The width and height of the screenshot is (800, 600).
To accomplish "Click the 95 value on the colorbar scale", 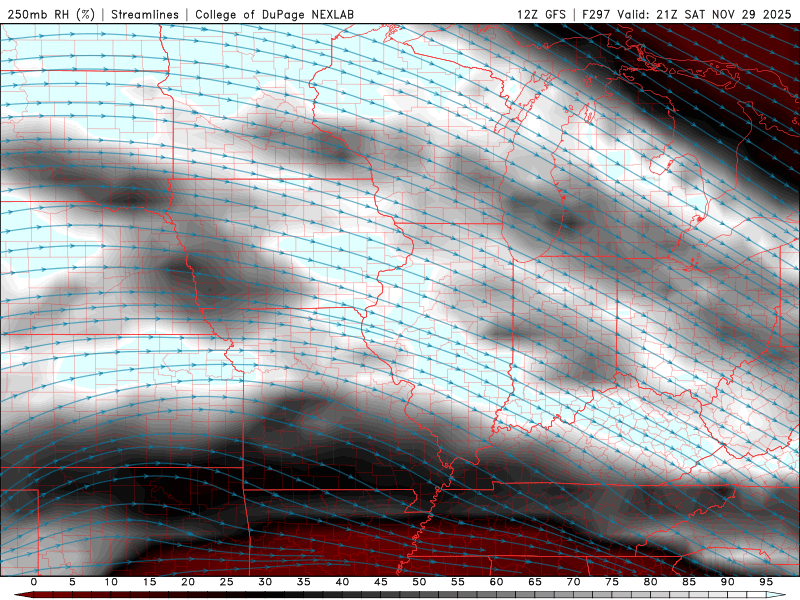I will (766, 582).
